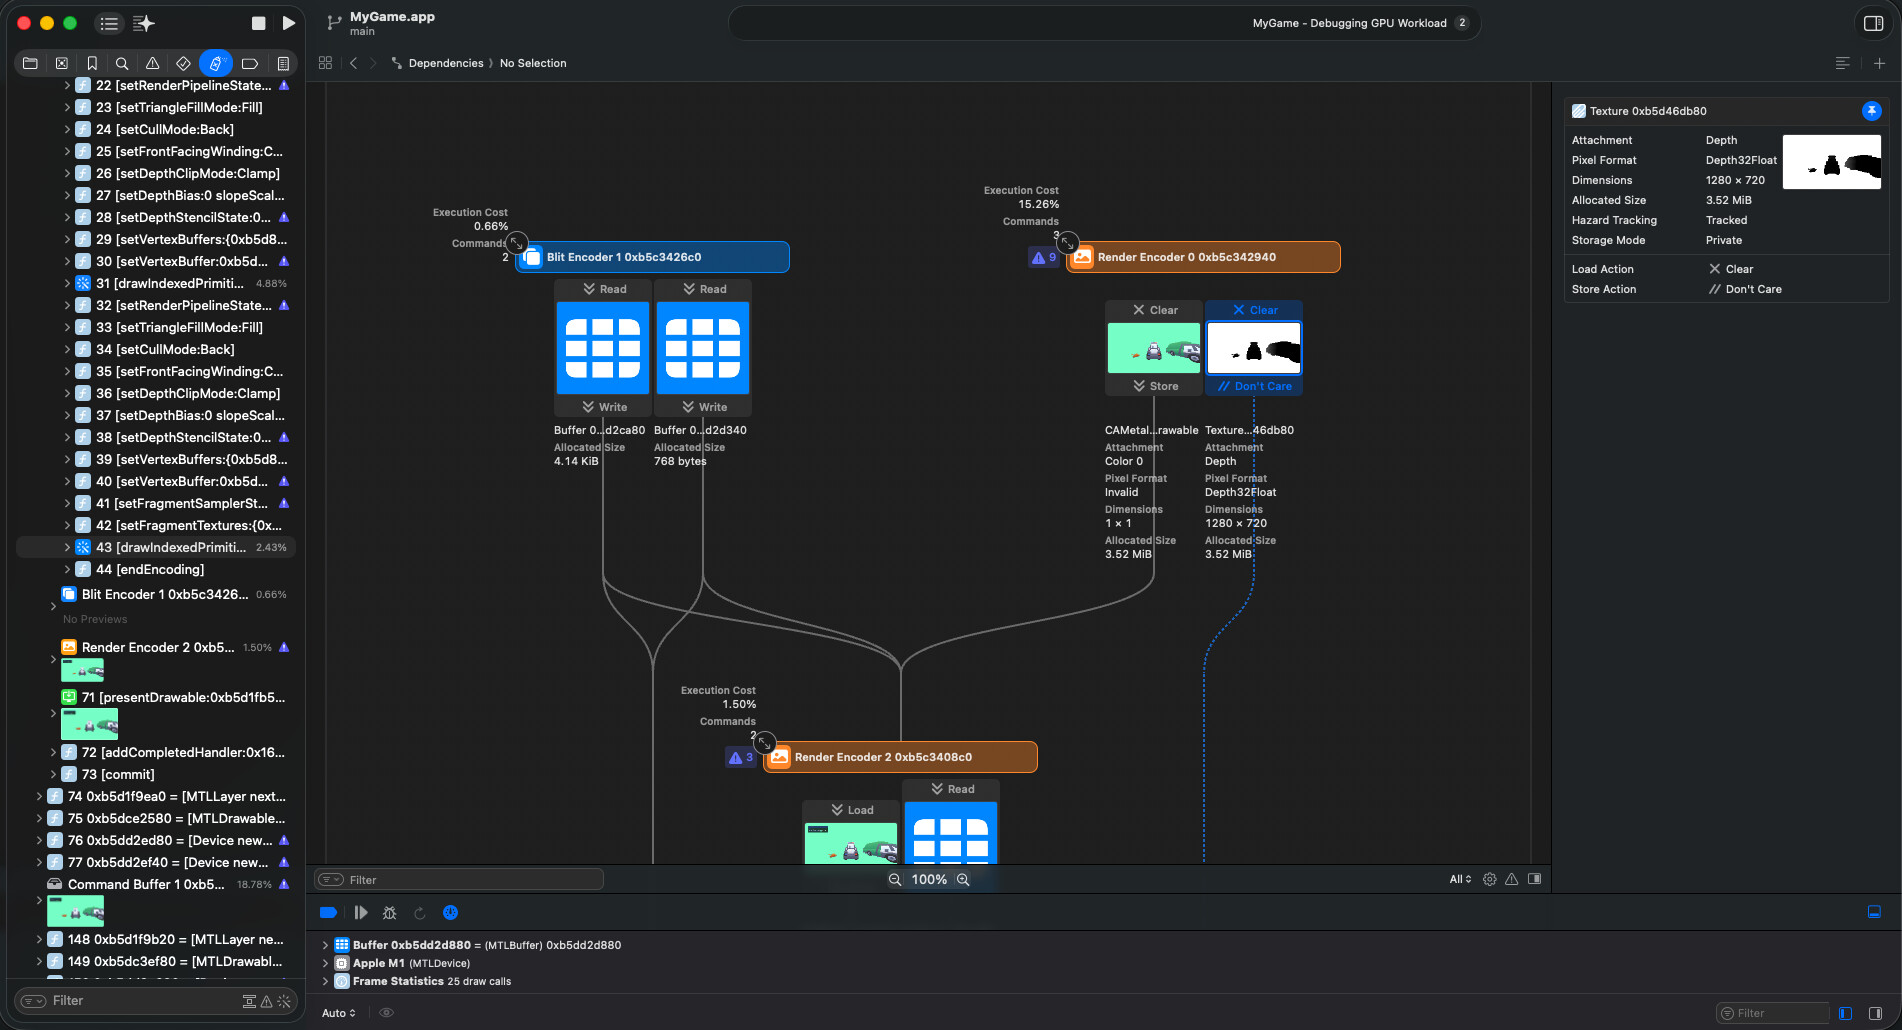The image size is (1902, 1030).
Task: Open the Debug navigator spray-can tab
Action: pos(215,63)
